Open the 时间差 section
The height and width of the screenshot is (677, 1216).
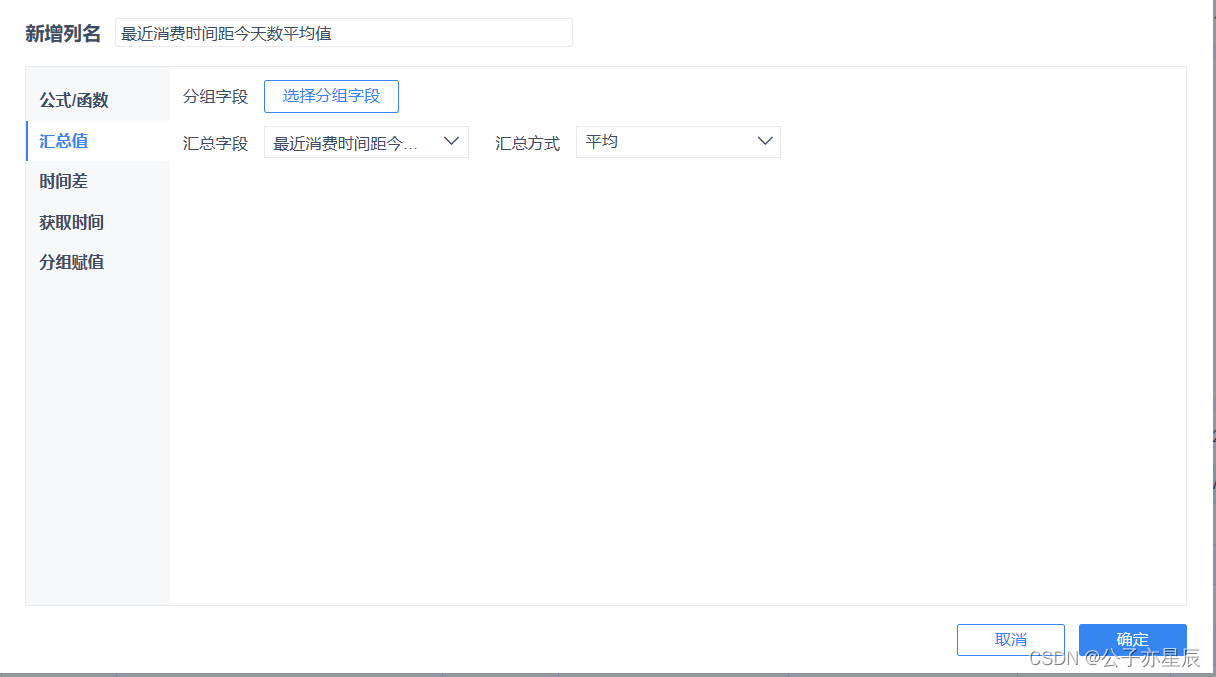pos(63,181)
